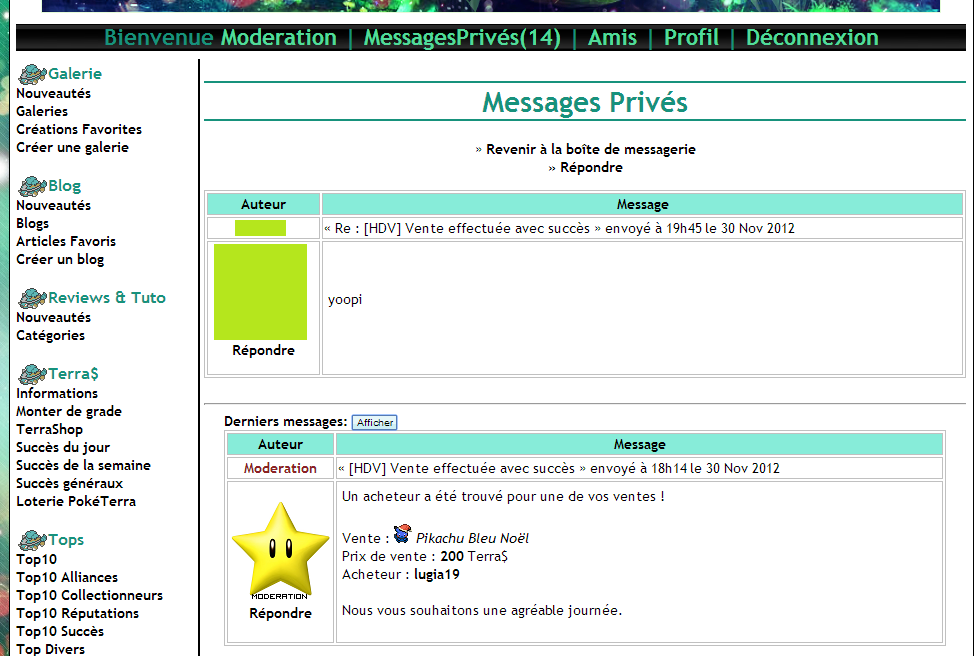
Task: Open Top Divers
Action: (50, 649)
